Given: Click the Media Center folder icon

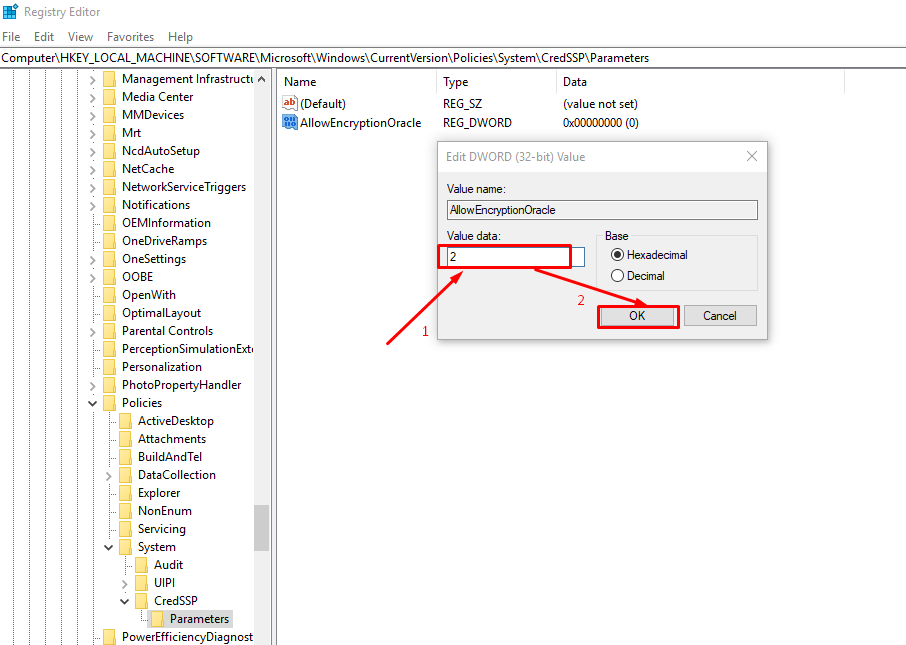Looking at the screenshot, I should point(110,97).
